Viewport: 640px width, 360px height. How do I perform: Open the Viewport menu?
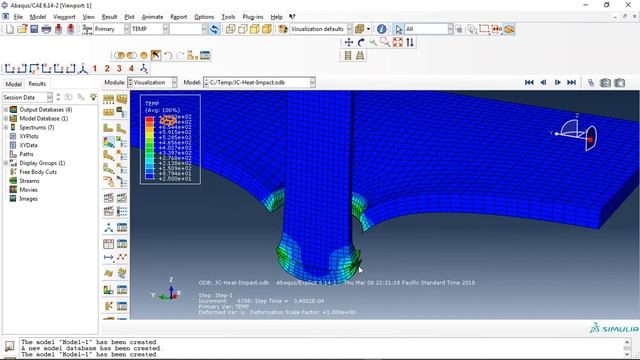(x=64, y=17)
